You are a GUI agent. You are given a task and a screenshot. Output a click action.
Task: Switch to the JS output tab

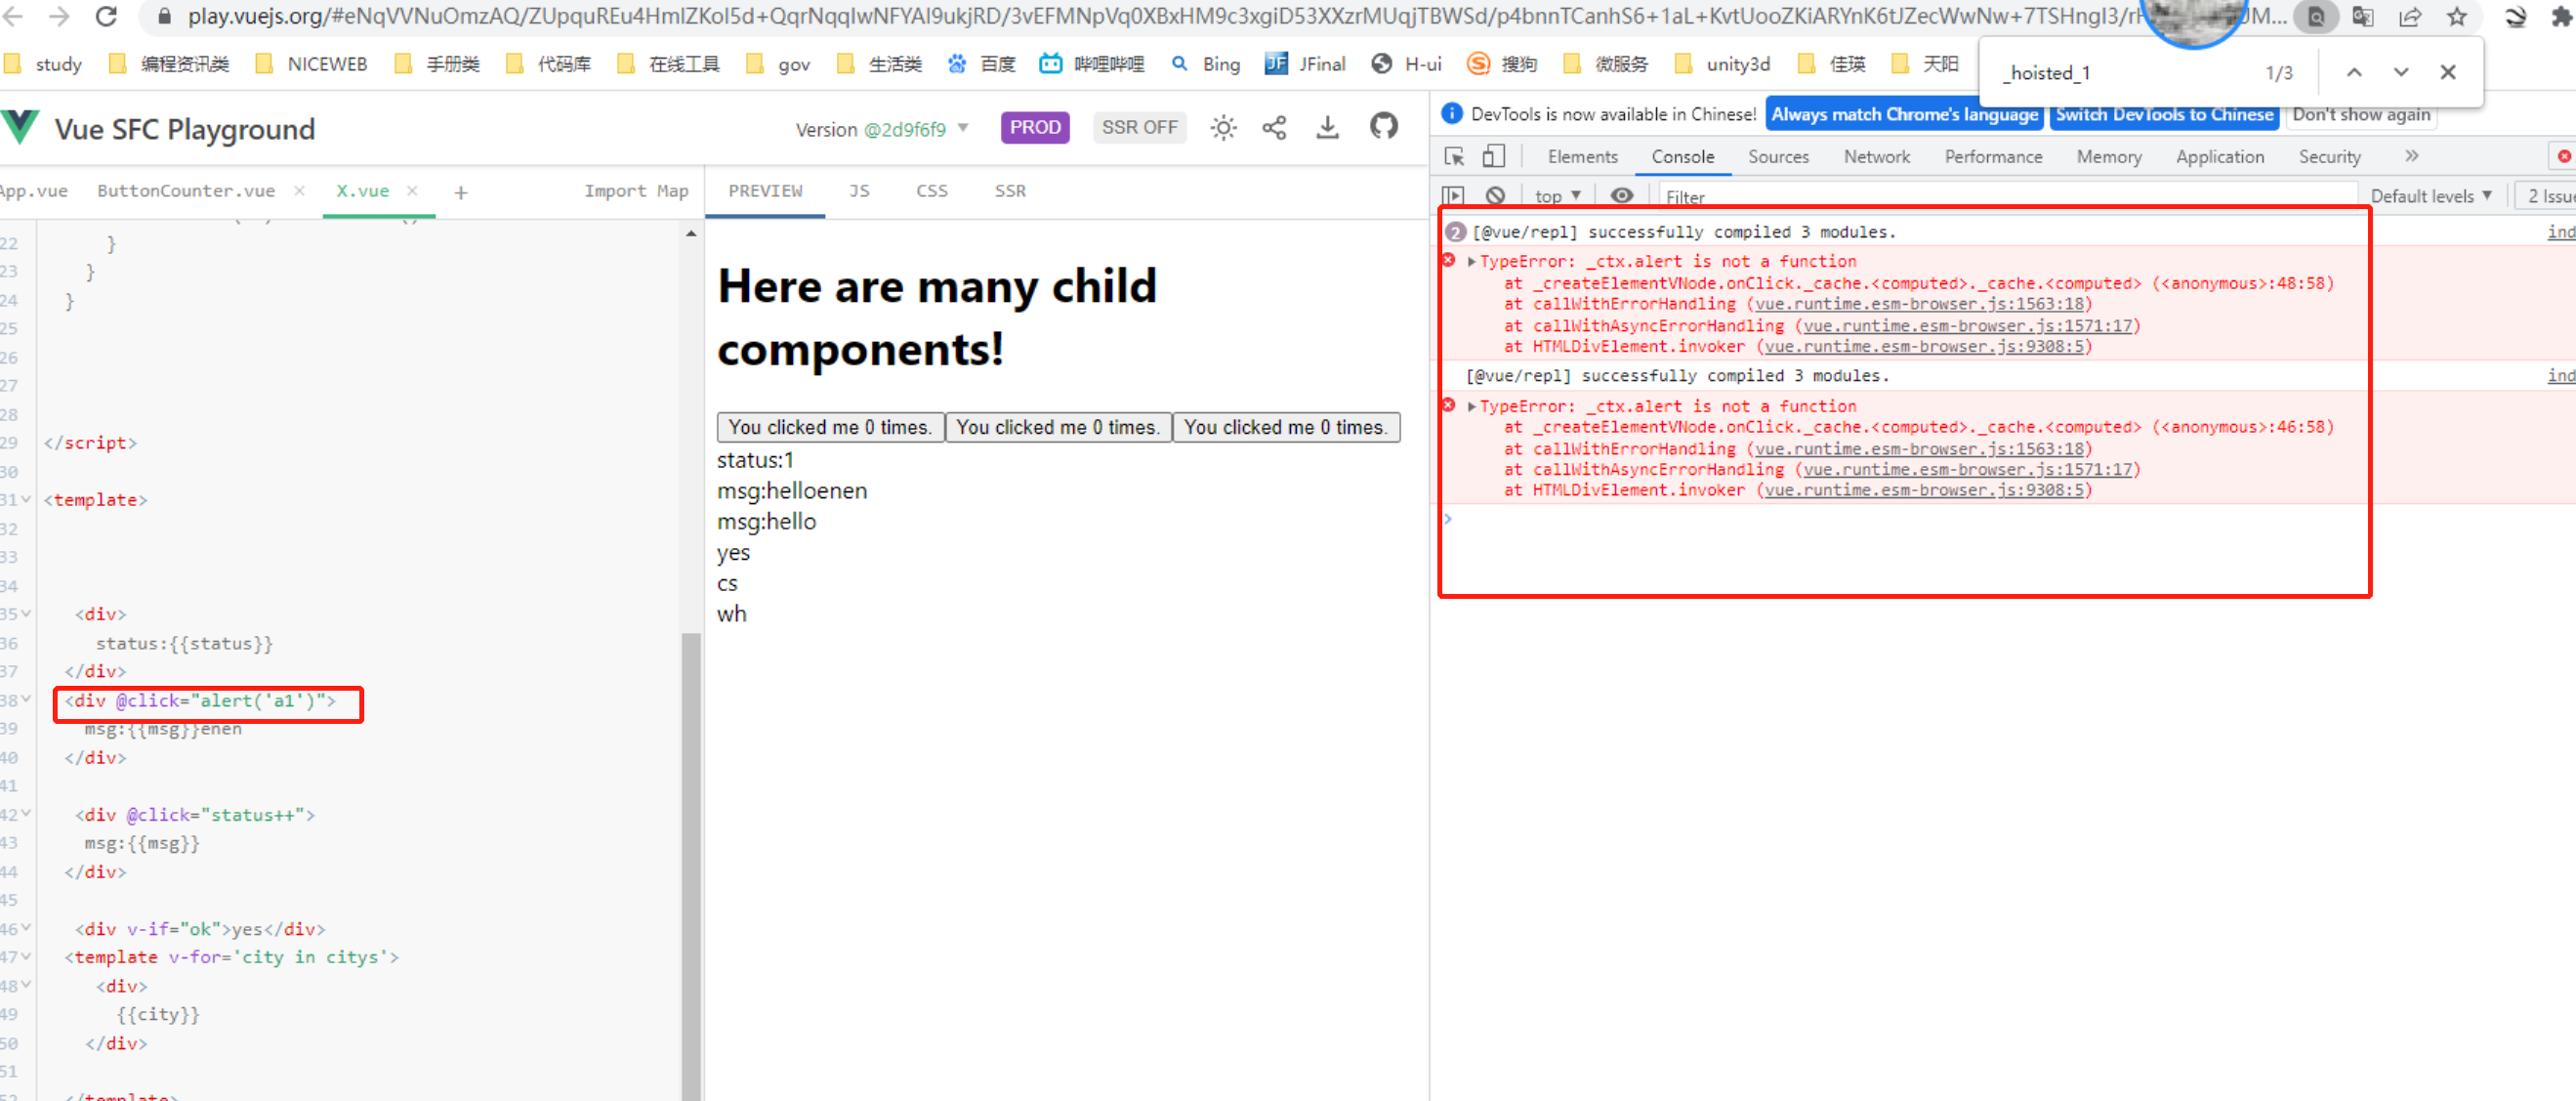(x=859, y=191)
